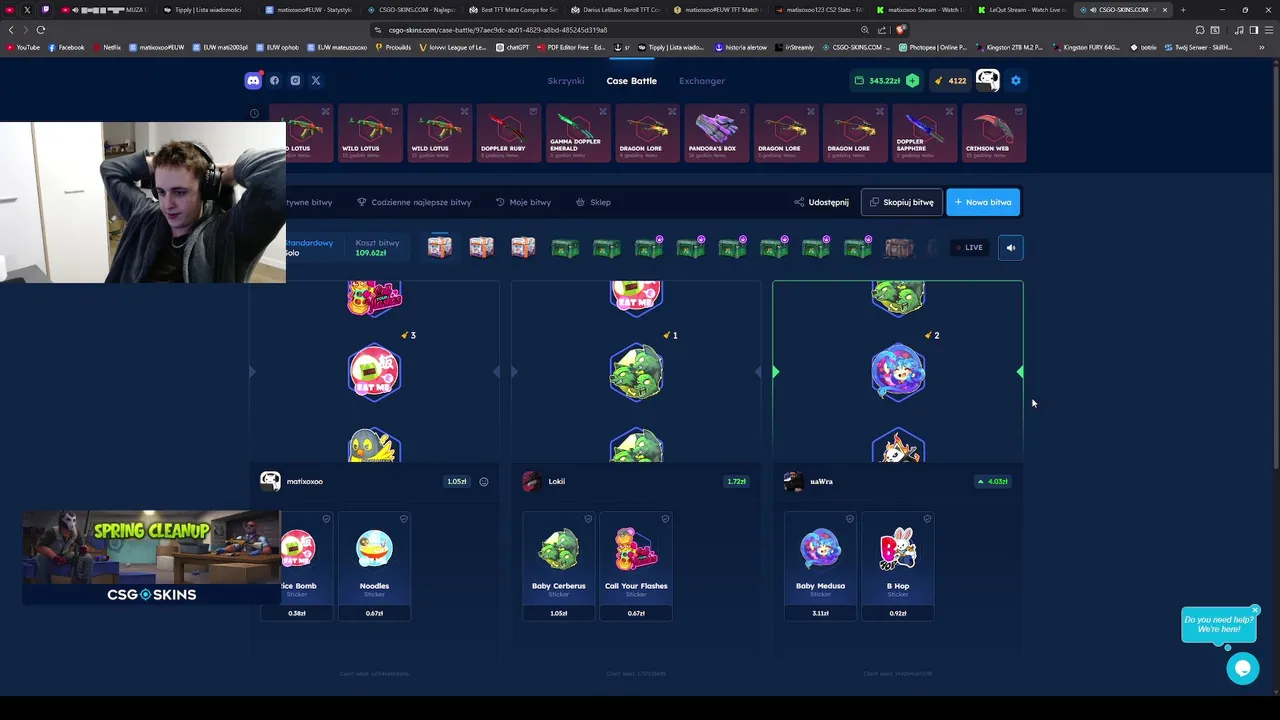The width and height of the screenshot is (1280, 720).
Task: Open player uaWra's profile name
Action: click(821, 482)
